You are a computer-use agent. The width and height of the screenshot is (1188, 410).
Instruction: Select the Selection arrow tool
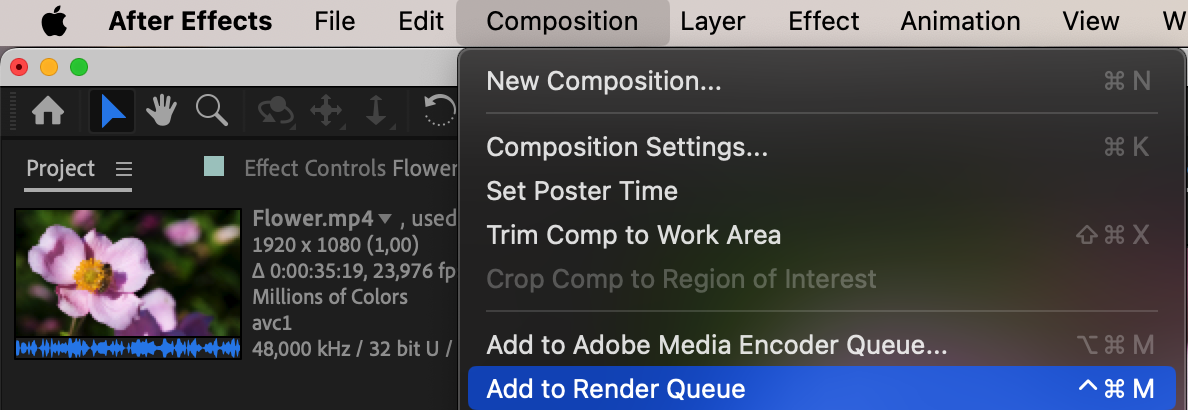pos(112,111)
